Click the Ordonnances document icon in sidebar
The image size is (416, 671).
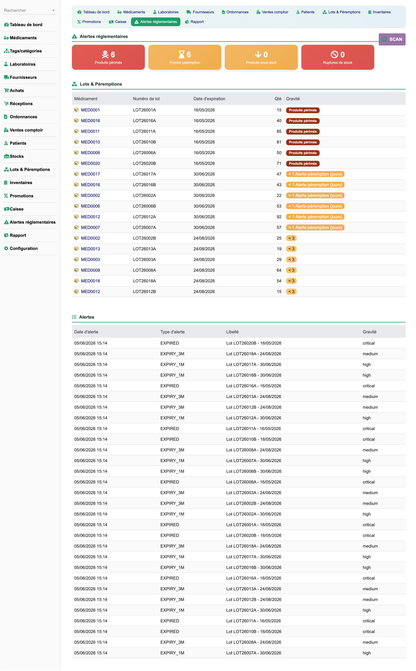[x=6, y=117]
